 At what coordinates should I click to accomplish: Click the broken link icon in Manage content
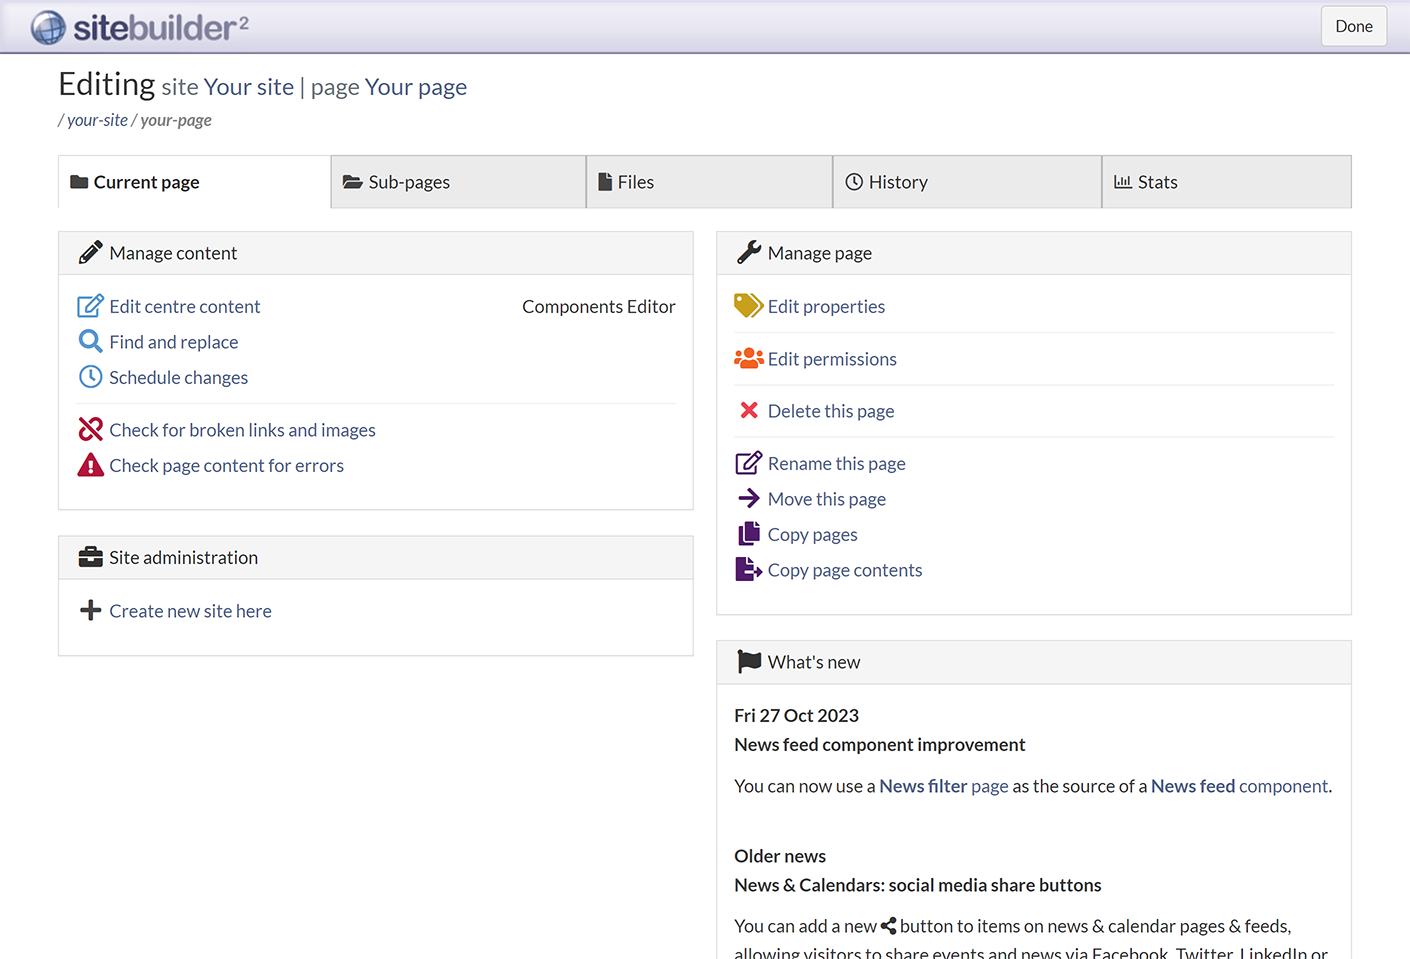(90, 429)
